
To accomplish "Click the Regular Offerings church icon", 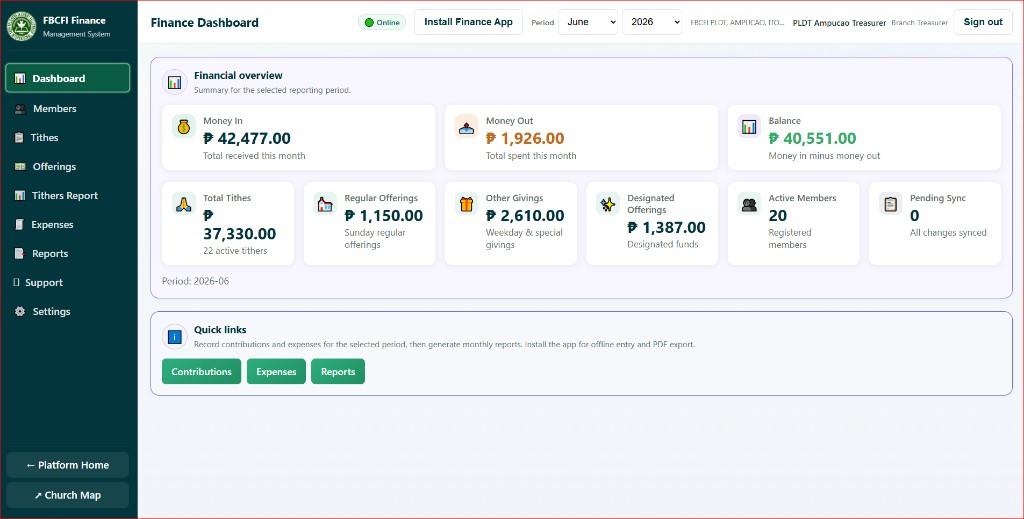I will click(325, 204).
